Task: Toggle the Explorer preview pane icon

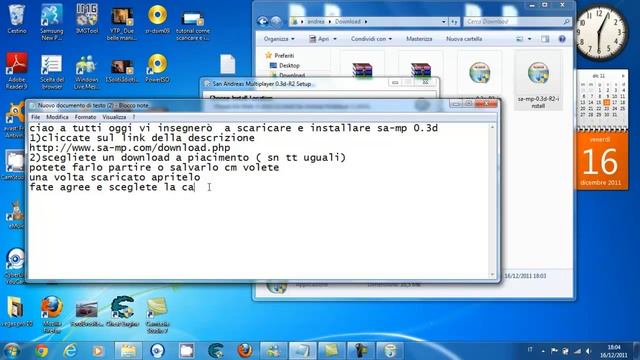Action: (545, 39)
